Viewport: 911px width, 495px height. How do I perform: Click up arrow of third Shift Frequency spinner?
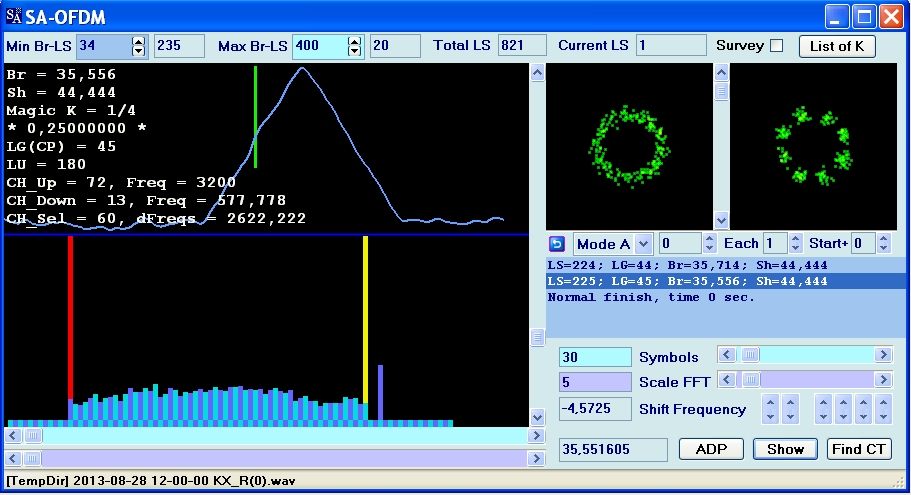click(x=823, y=402)
